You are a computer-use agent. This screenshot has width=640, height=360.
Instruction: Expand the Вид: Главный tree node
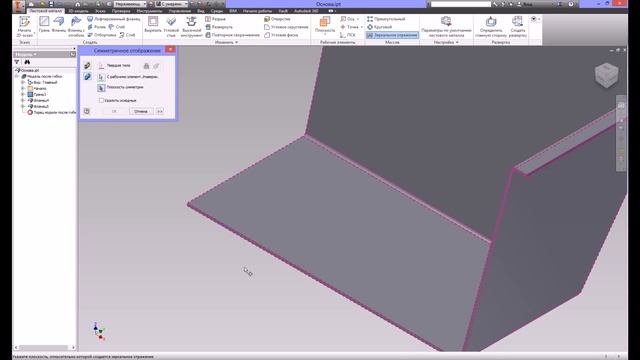point(23,82)
